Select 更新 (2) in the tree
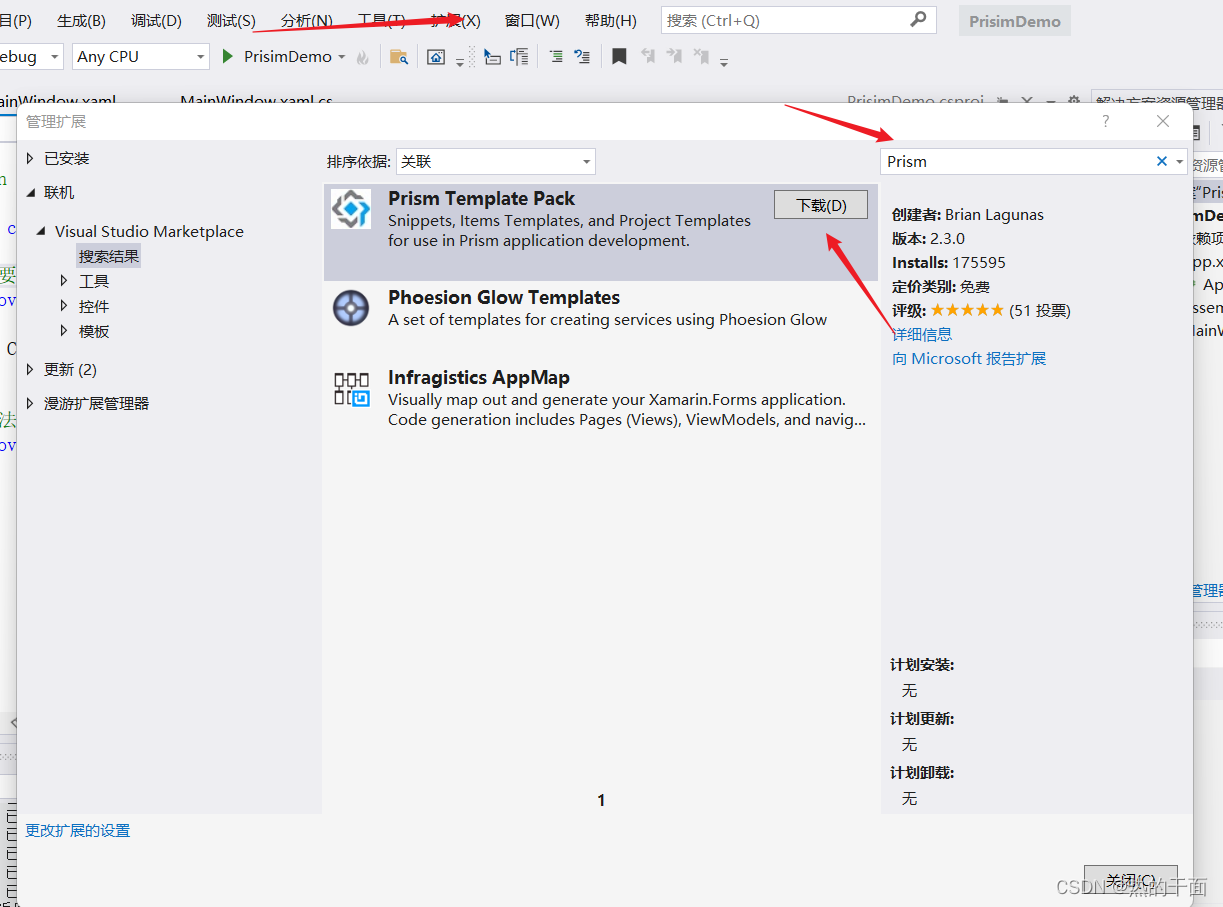This screenshot has height=907, width=1223. [70, 369]
